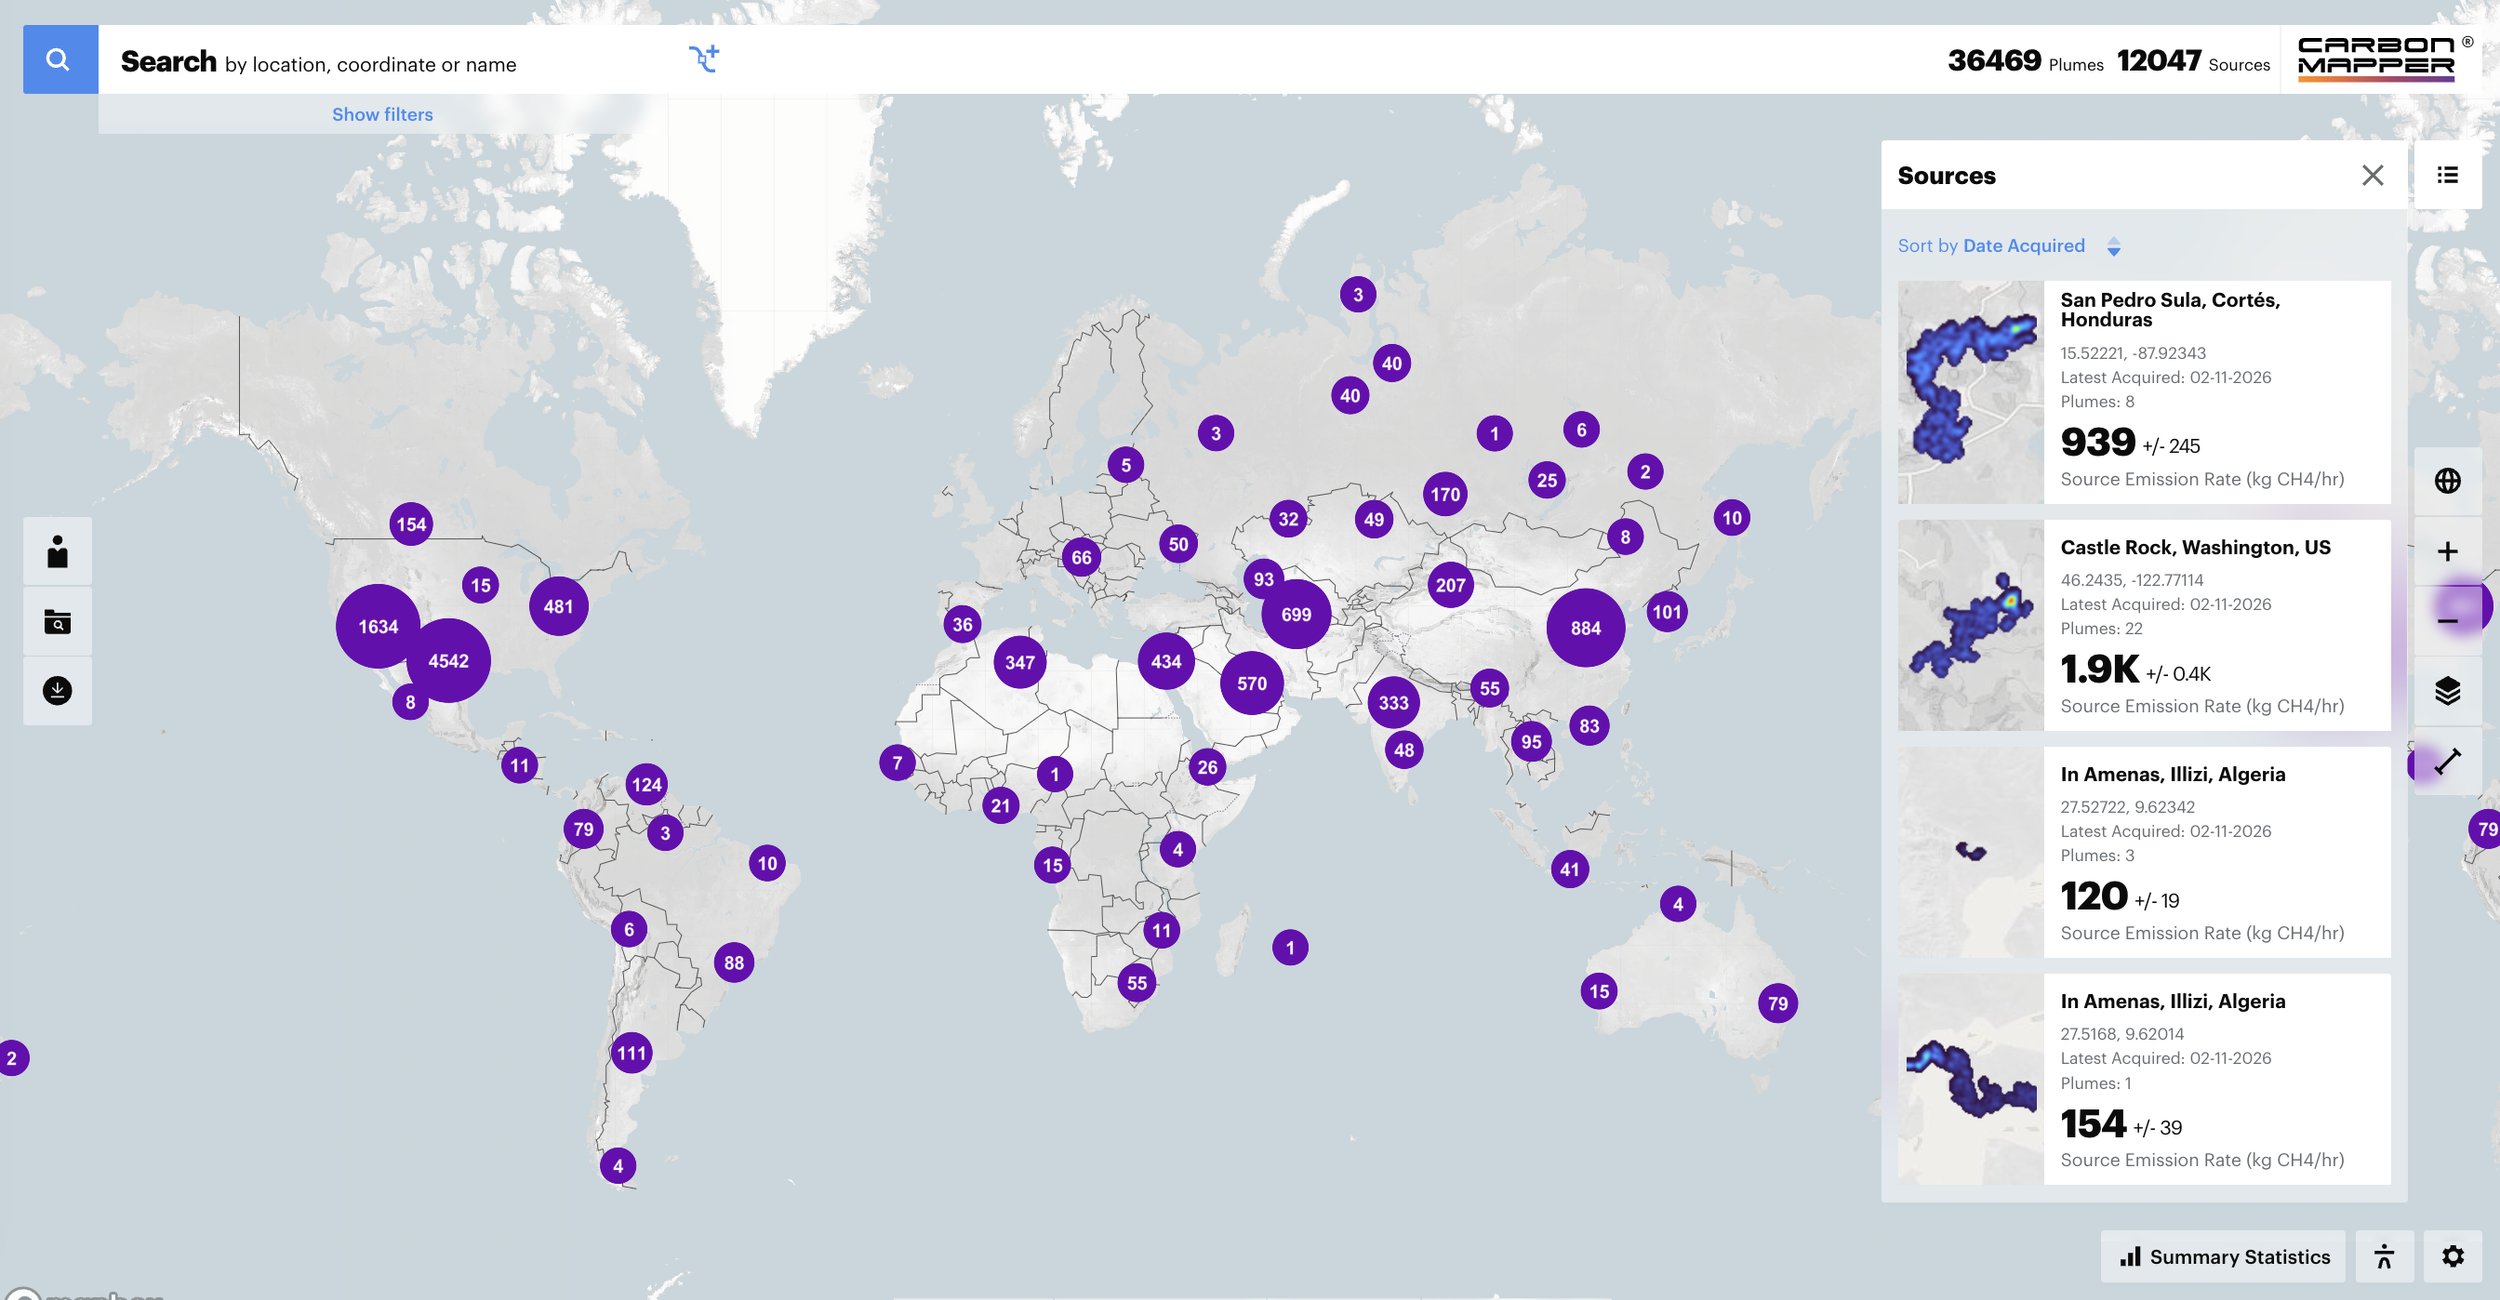Toggle the list view panel button

(x=2447, y=175)
